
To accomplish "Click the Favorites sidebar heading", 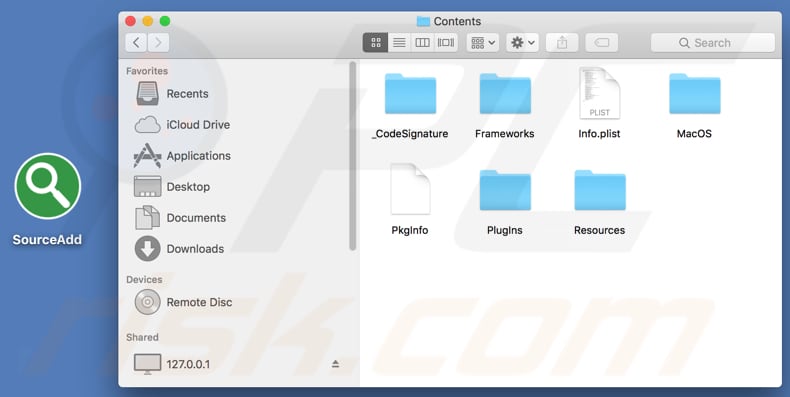I will [147, 71].
